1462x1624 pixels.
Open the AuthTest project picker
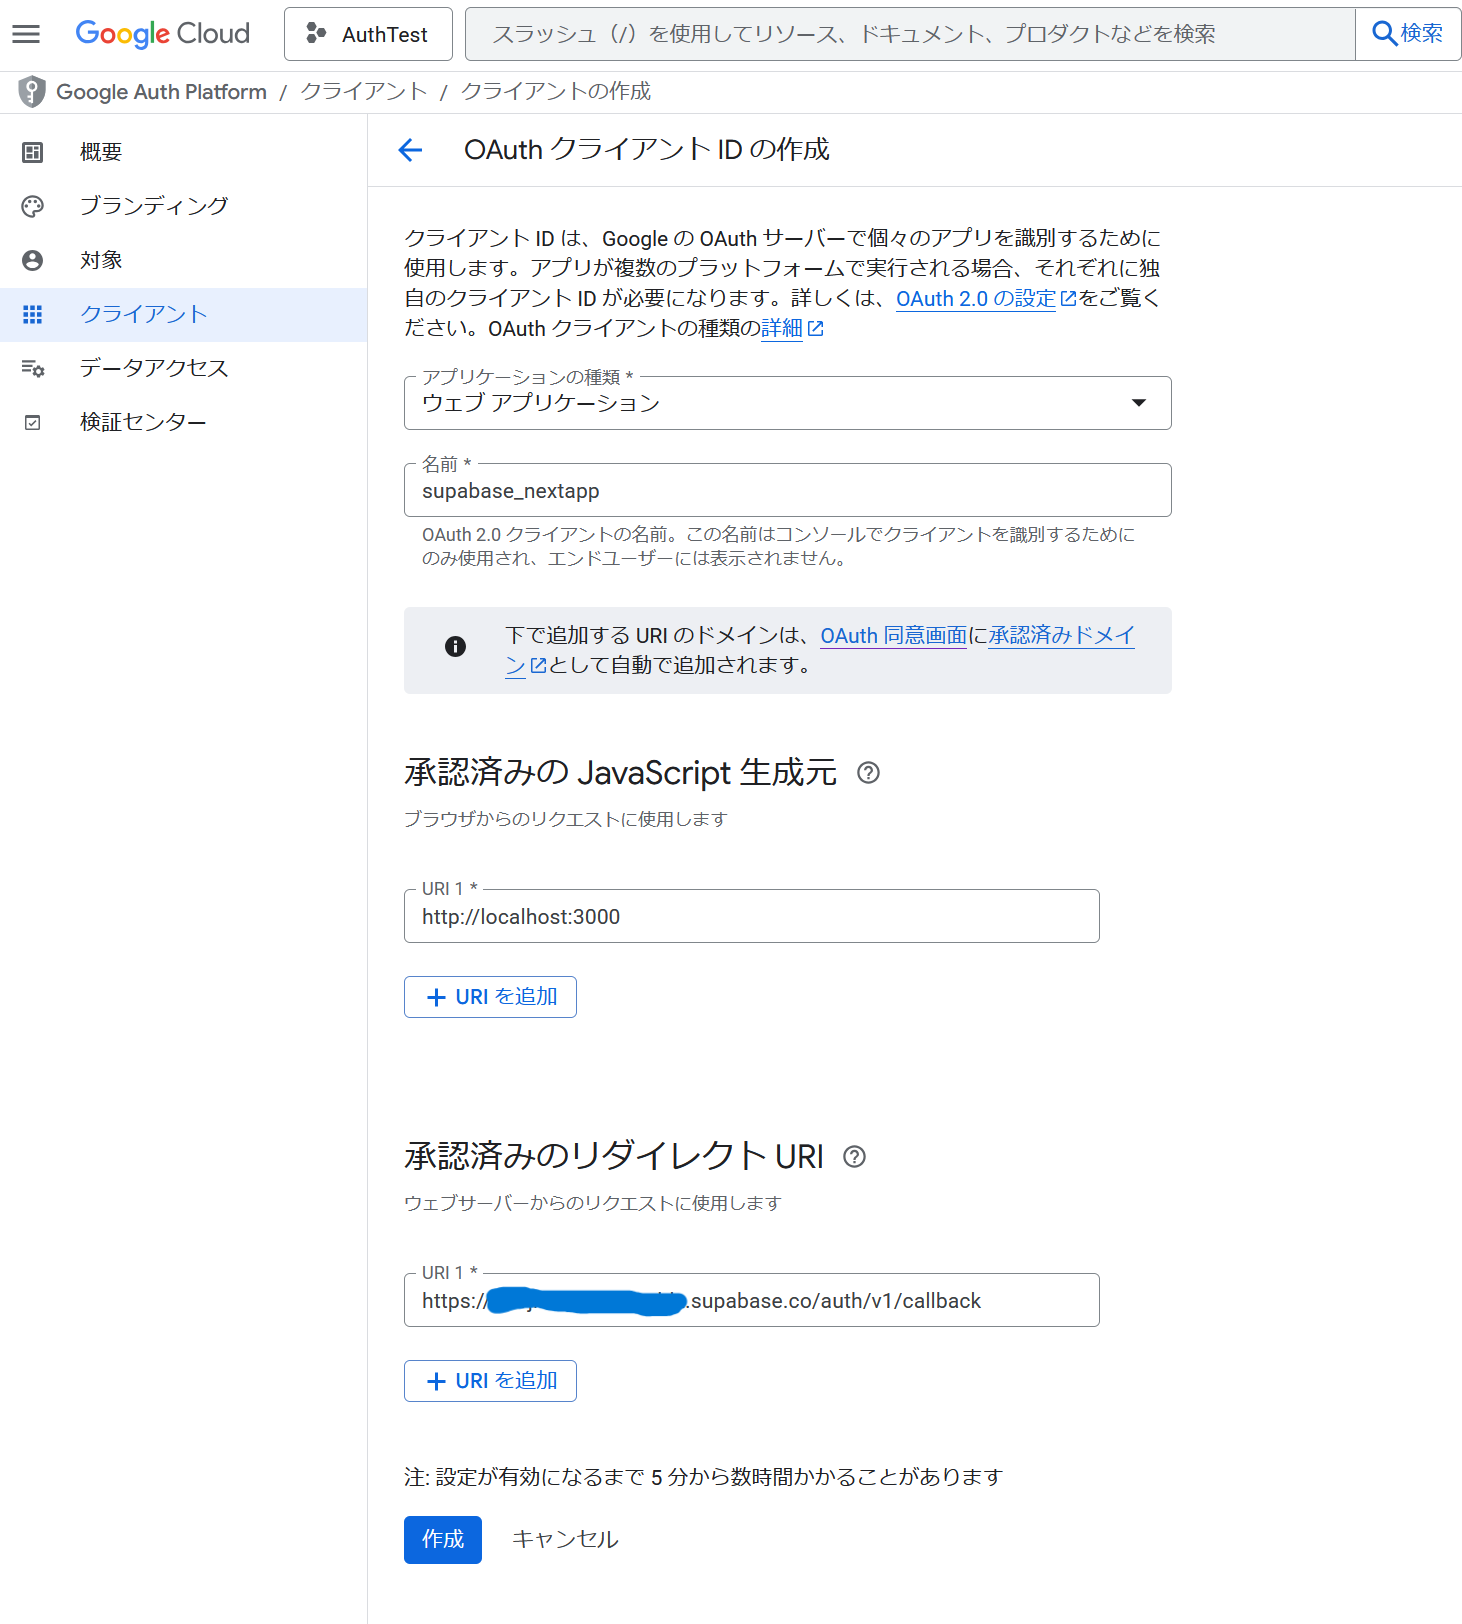(x=368, y=34)
